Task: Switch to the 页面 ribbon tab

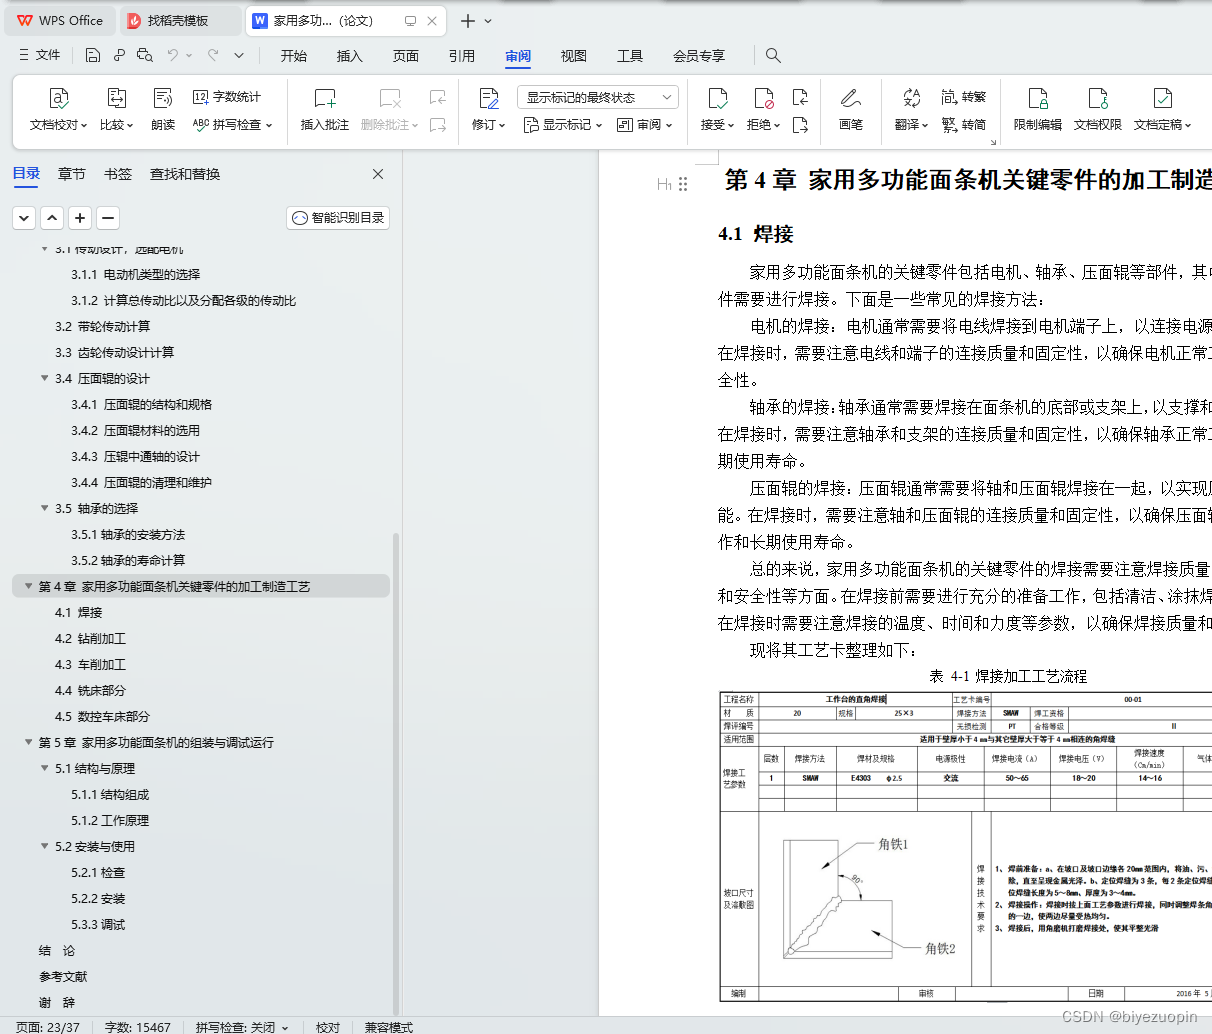Action: (x=406, y=56)
